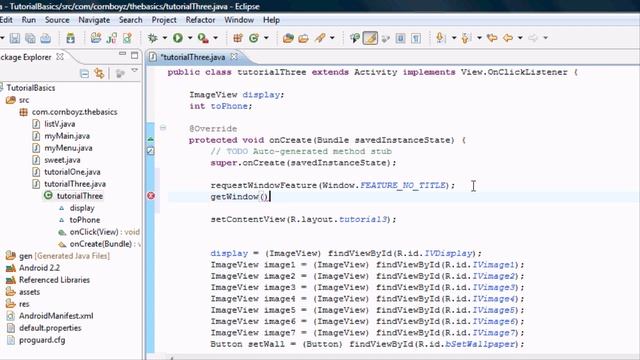Close the tutorialThree.java editor tab

tap(234, 57)
